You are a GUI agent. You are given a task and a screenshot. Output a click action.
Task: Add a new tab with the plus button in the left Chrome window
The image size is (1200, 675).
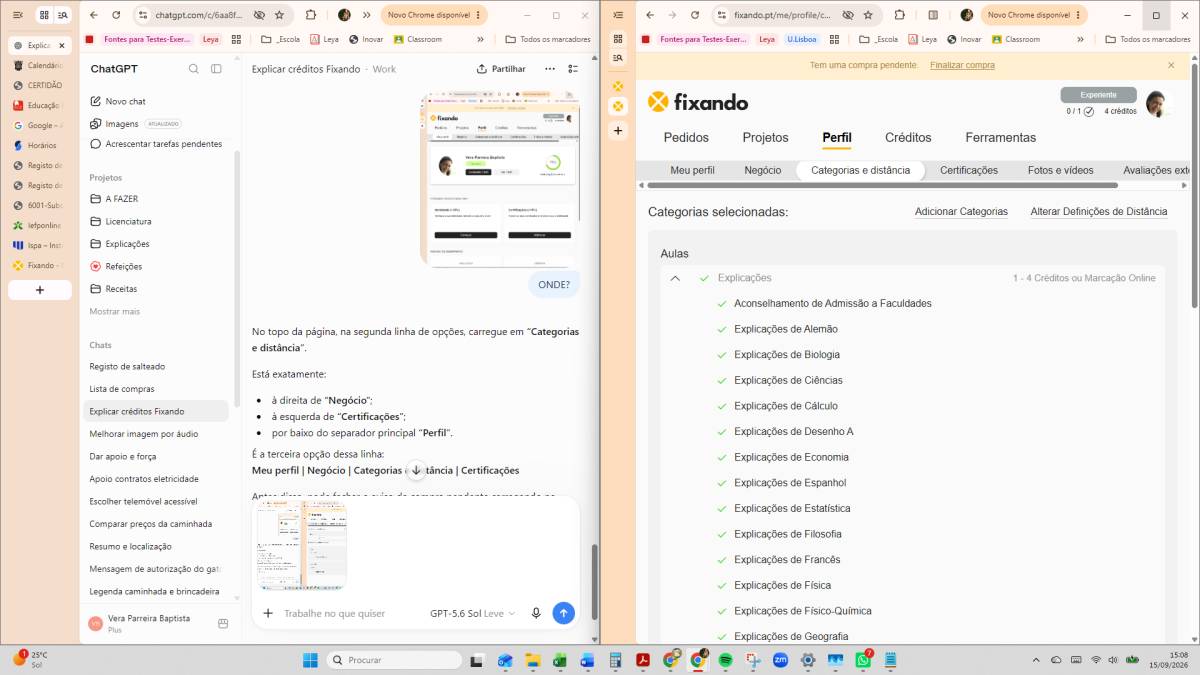pos(40,290)
